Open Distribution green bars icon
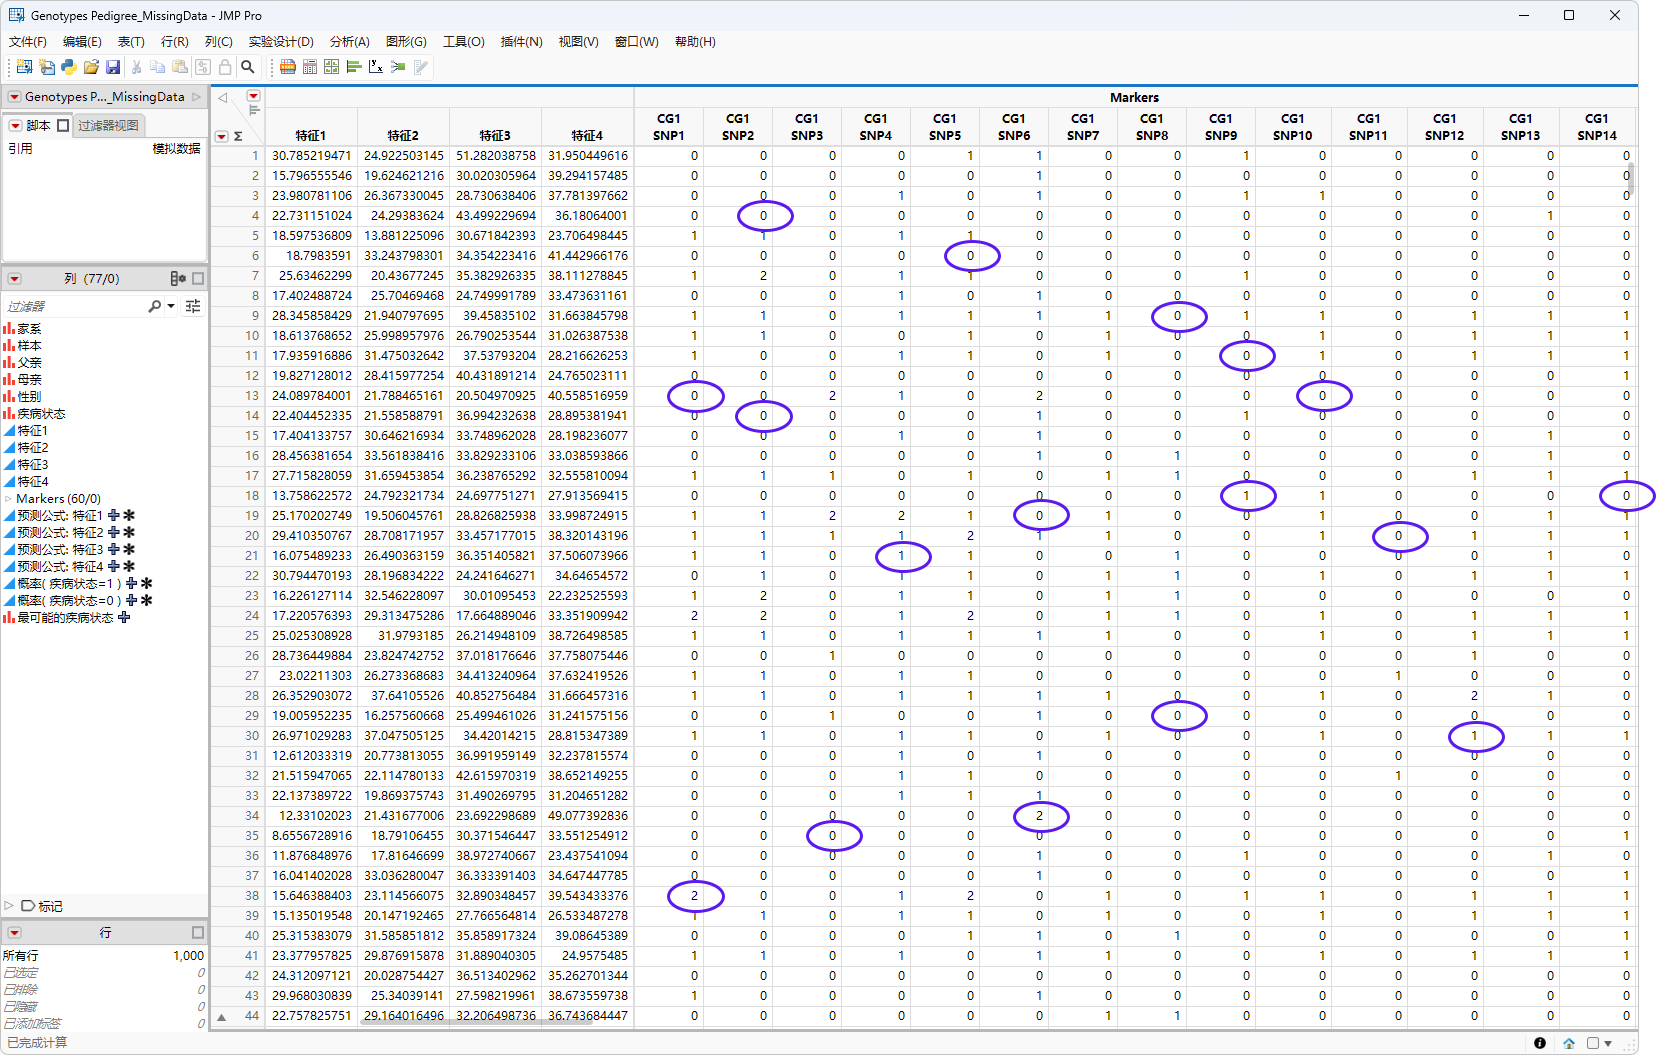The image size is (1660, 1055). (354, 67)
